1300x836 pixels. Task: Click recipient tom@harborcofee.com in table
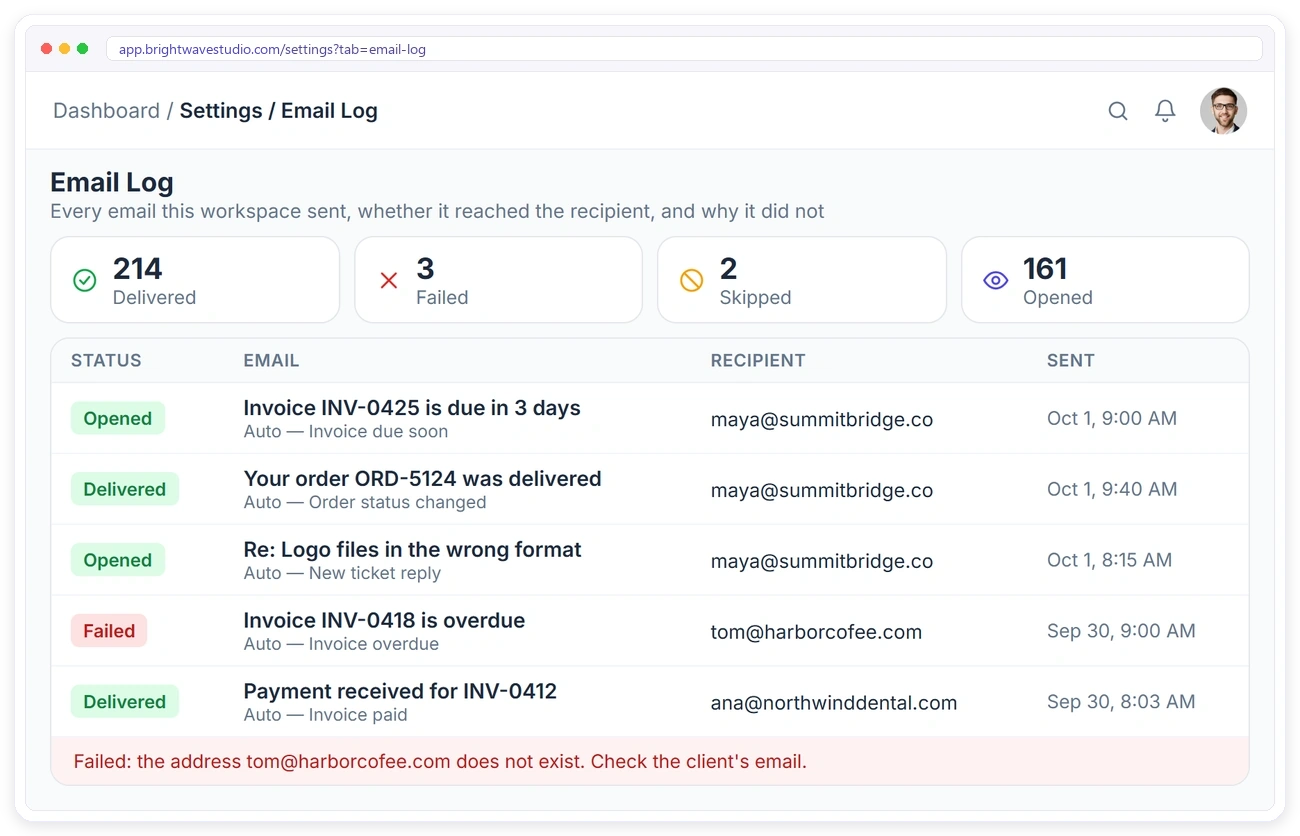(816, 632)
